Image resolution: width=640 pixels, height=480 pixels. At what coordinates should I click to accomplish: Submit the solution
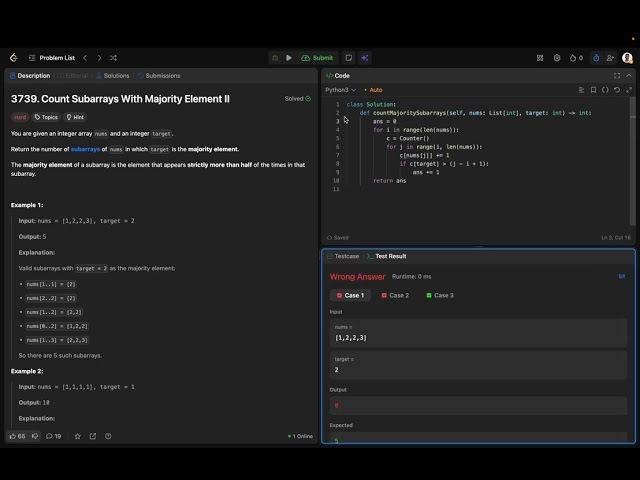pos(317,58)
